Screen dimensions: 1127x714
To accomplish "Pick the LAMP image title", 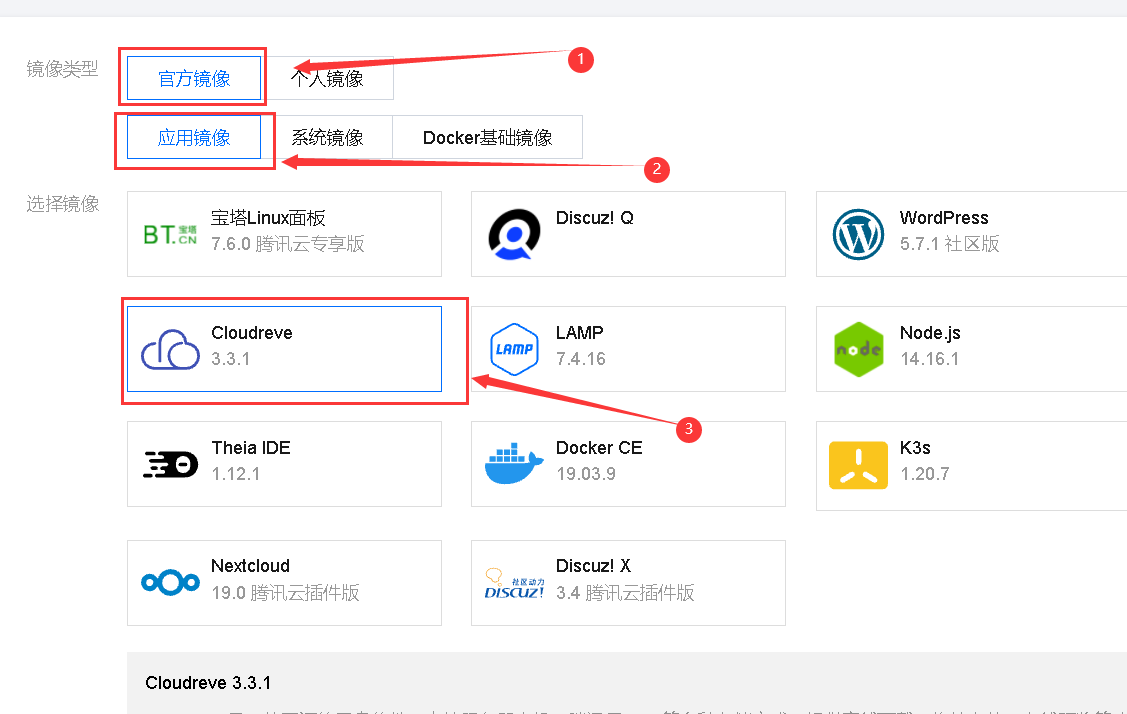I will click(579, 333).
